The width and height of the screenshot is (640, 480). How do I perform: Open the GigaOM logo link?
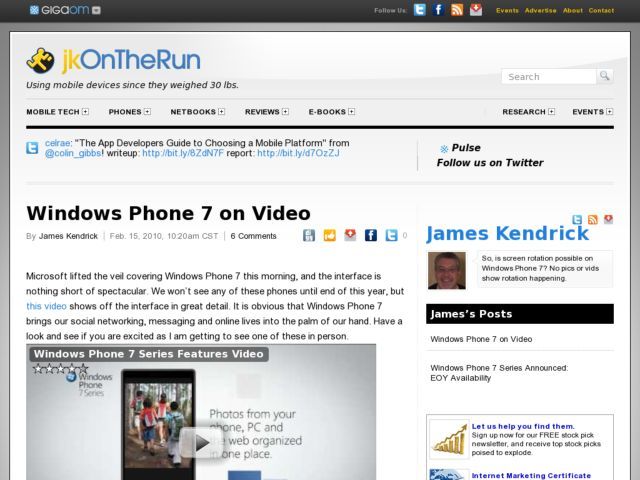pyautogui.click(x=60, y=10)
